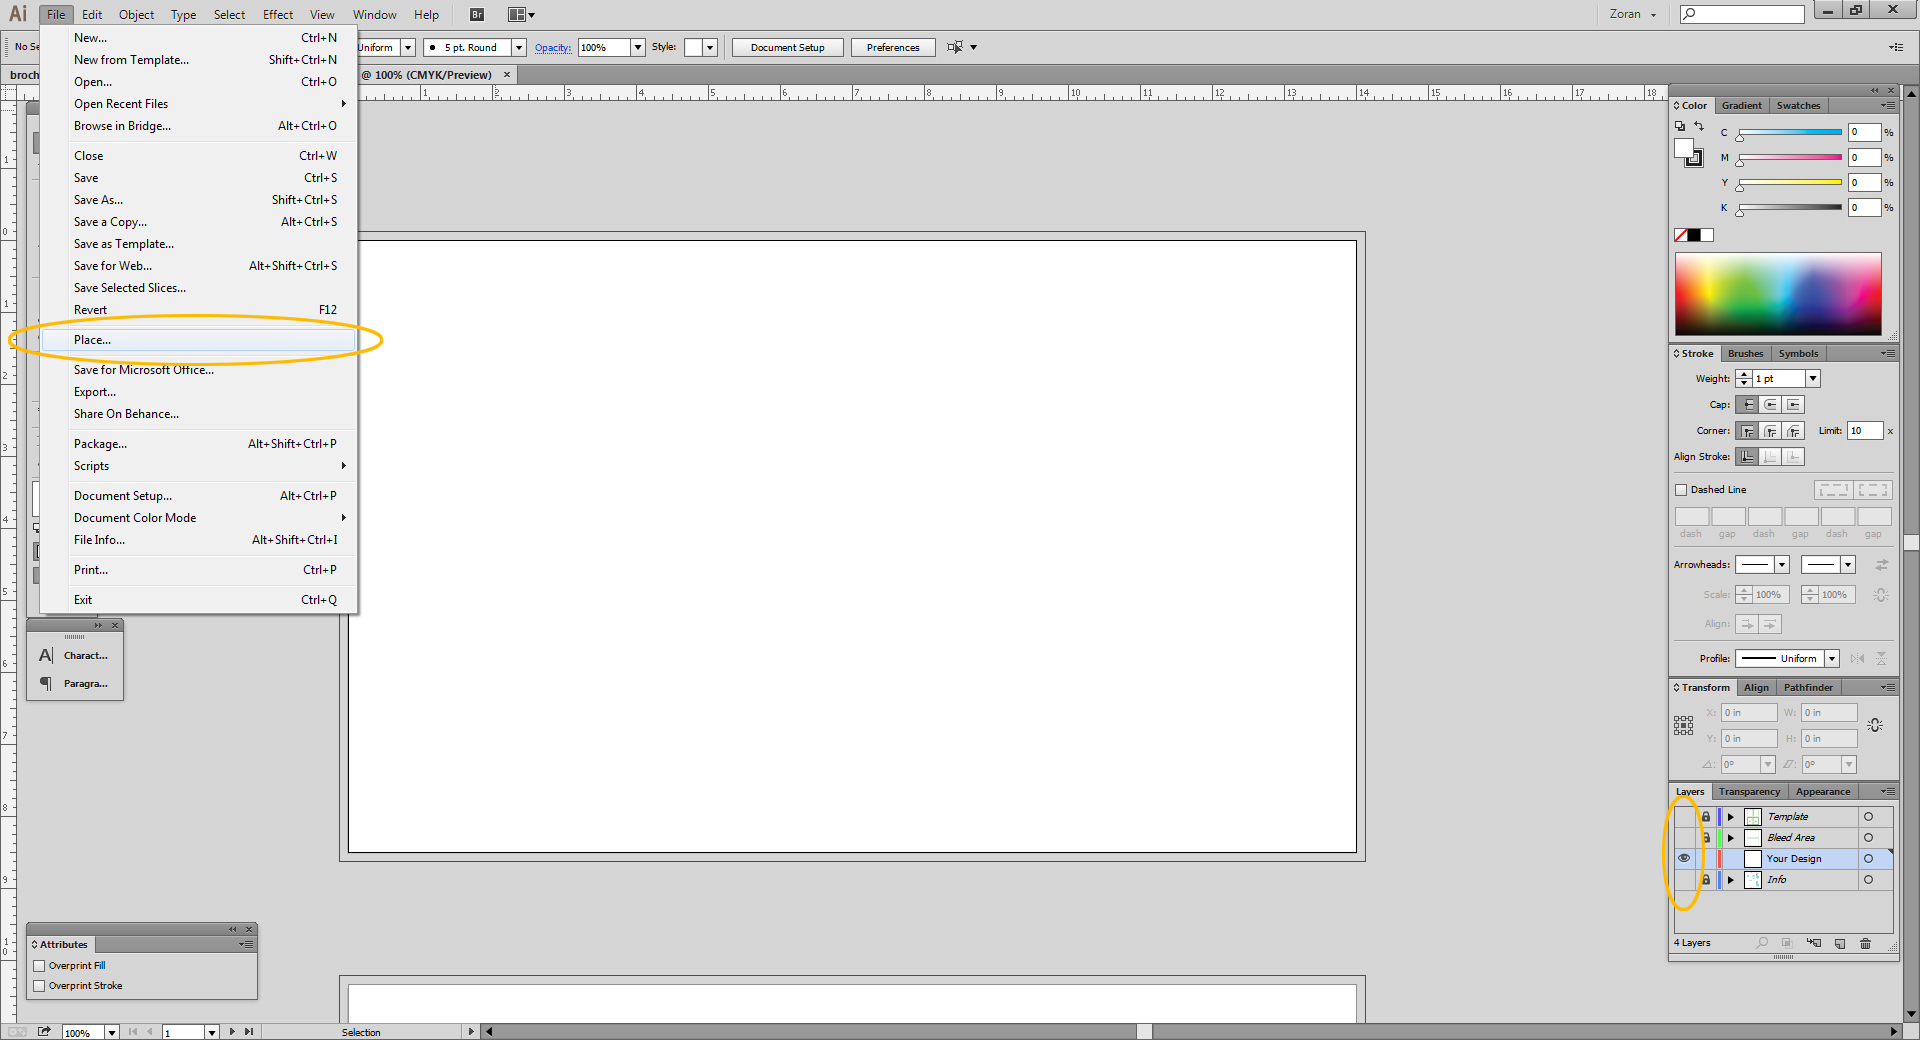Screen dimensions: 1920x1040
Task: Switch to the Swatches tab
Action: pos(1798,105)
